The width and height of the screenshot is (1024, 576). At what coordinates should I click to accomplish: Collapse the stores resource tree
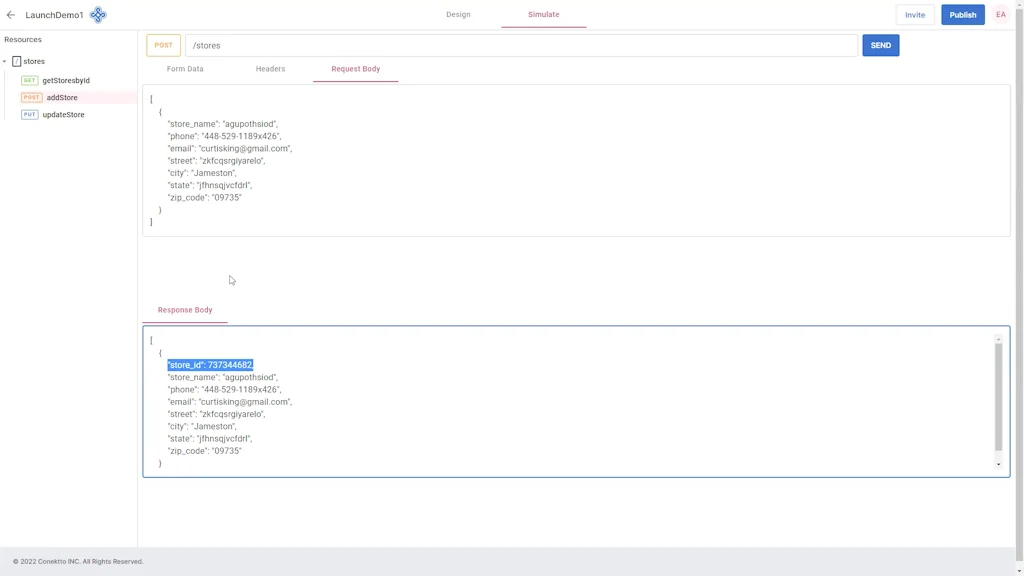4,61
